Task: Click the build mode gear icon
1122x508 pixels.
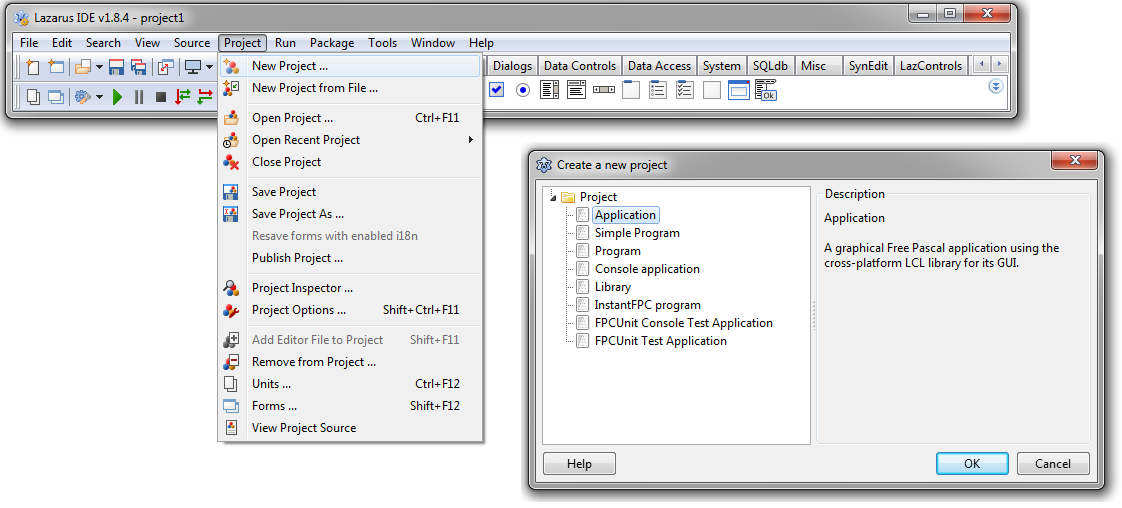Action: (83, 96)
